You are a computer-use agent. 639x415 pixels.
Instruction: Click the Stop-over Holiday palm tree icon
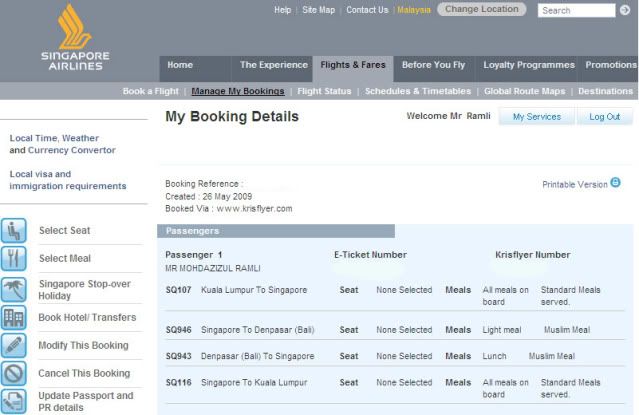click(x=13, y=289)
